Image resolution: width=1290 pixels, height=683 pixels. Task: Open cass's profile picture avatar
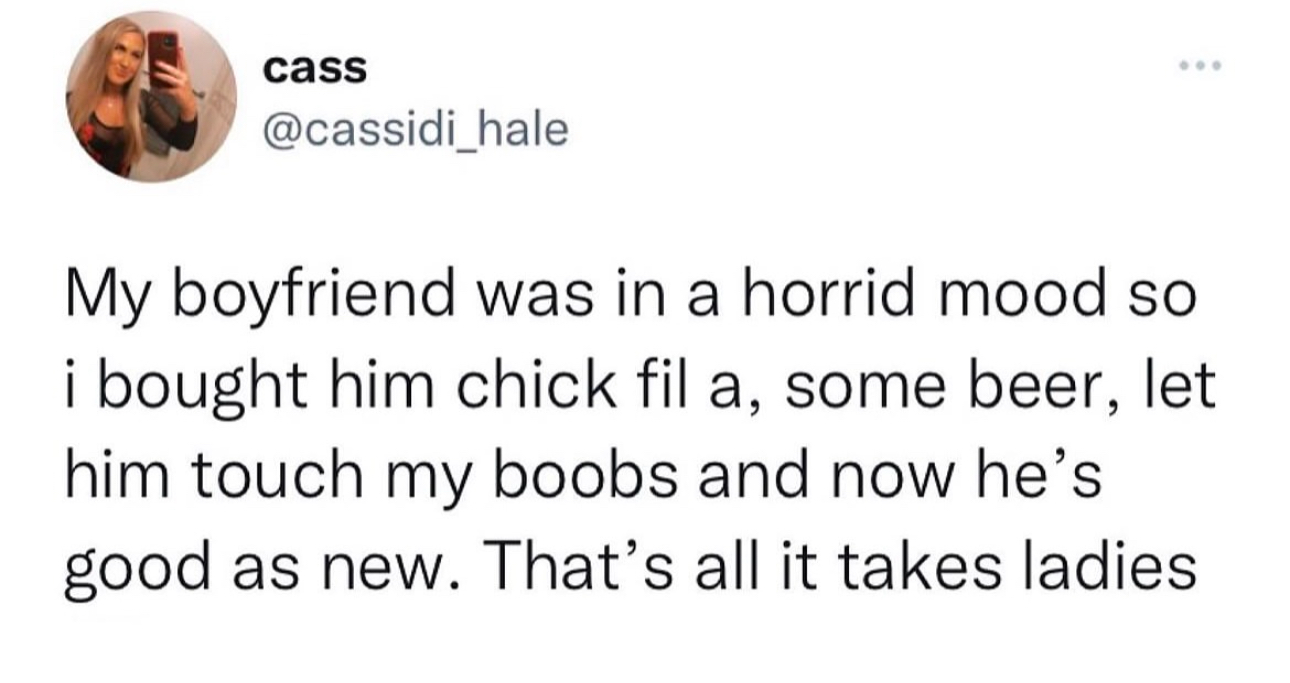pos(152,97)
